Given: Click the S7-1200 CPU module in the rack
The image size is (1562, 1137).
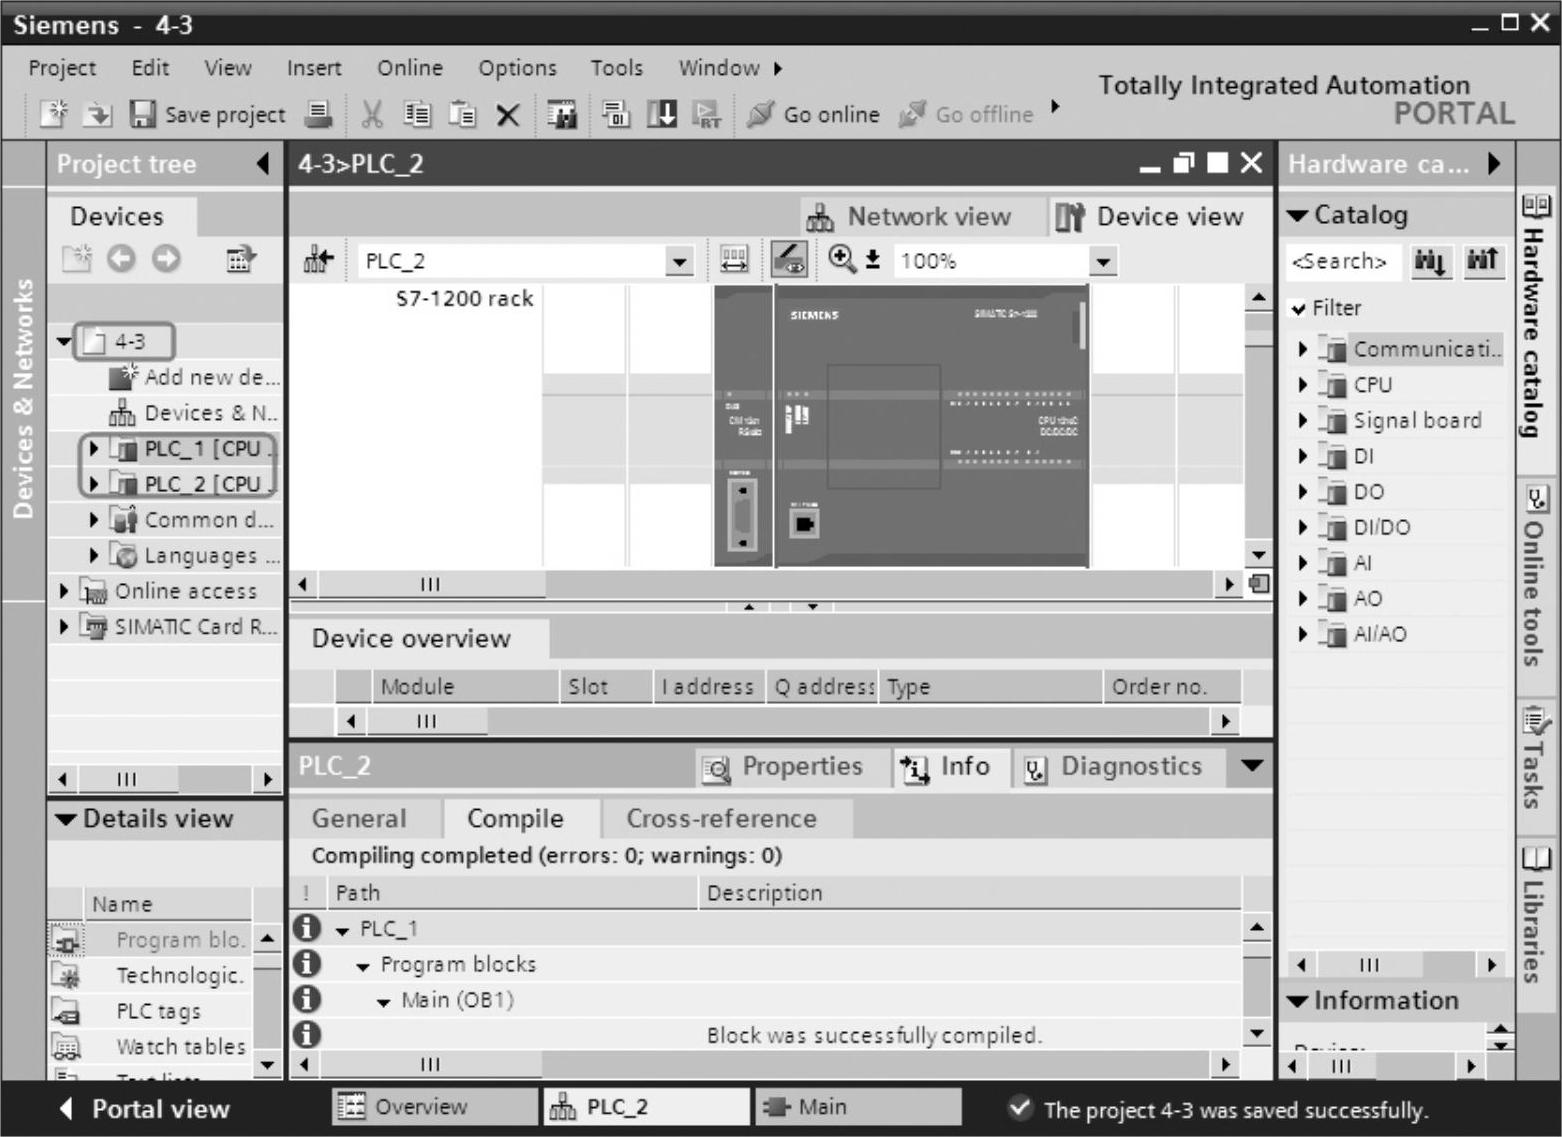Looking at the screenshot, I should tap(932, 426).
